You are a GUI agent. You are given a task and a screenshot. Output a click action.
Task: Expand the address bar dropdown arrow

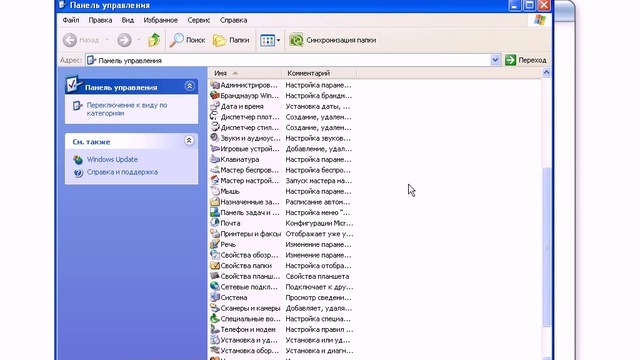[x=495, y=60]
